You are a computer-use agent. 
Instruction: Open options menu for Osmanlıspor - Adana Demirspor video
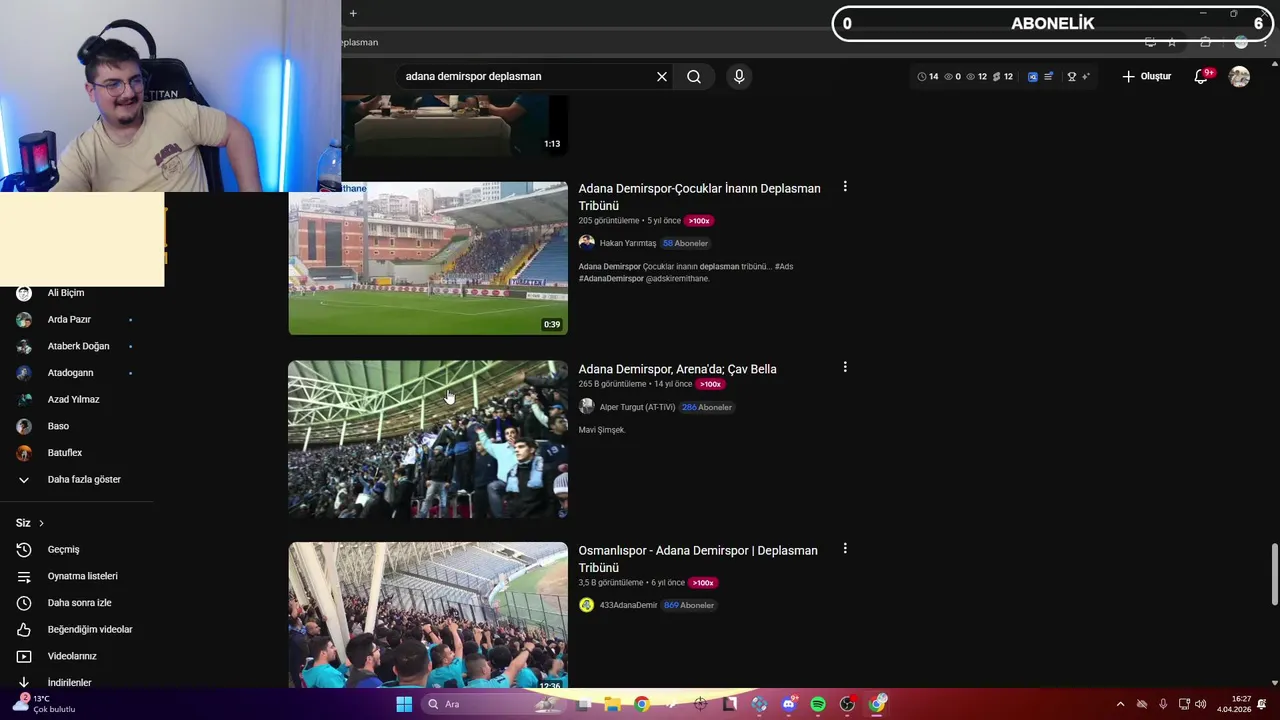845,548
